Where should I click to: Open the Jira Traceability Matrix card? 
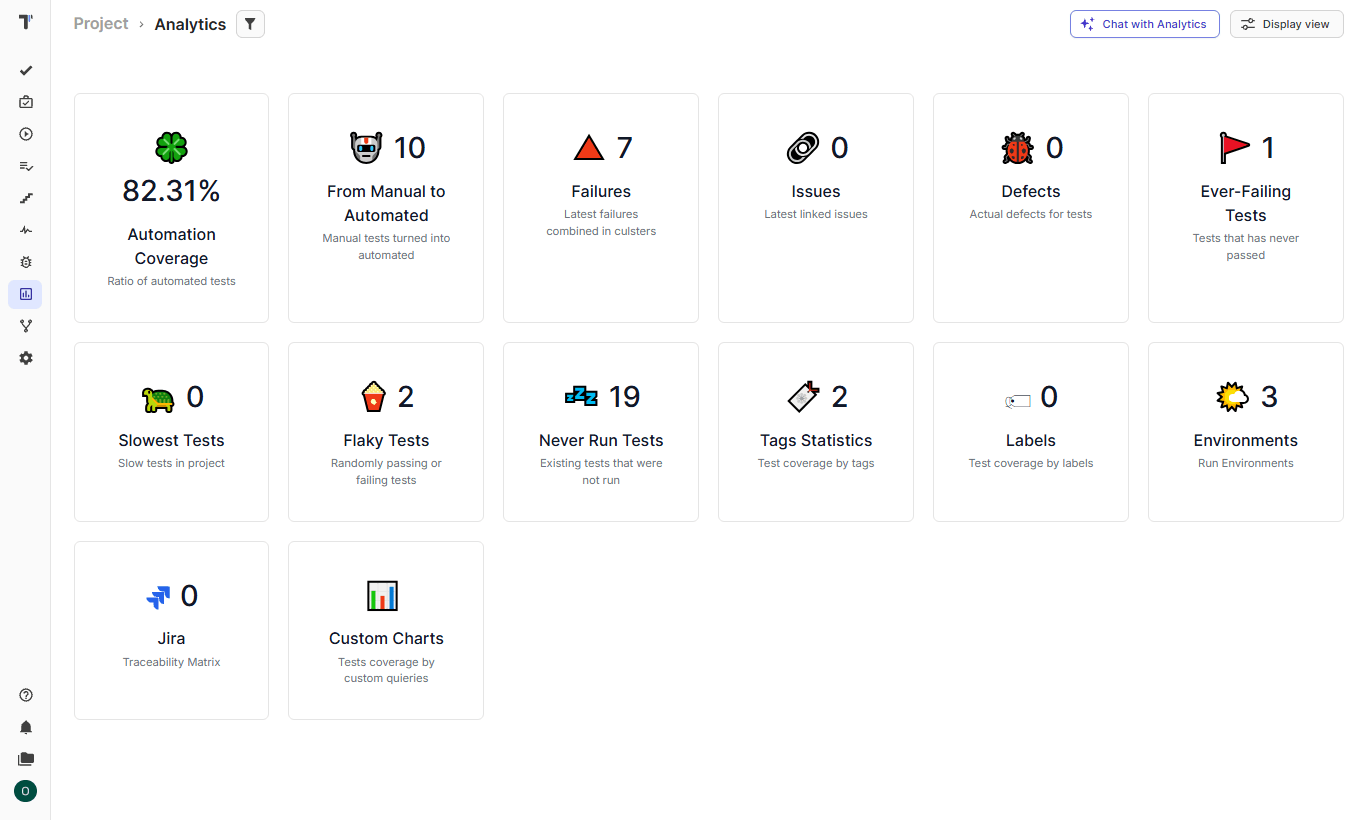tap(171, 631)
